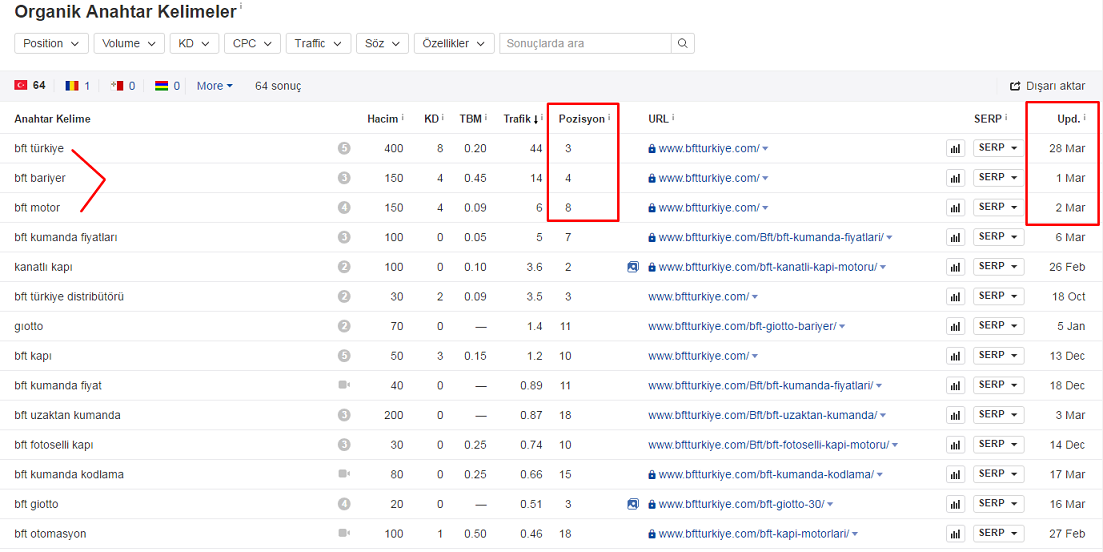Open the Position filter dropdown
The image size is (1103, 552).
coord(51,44)
